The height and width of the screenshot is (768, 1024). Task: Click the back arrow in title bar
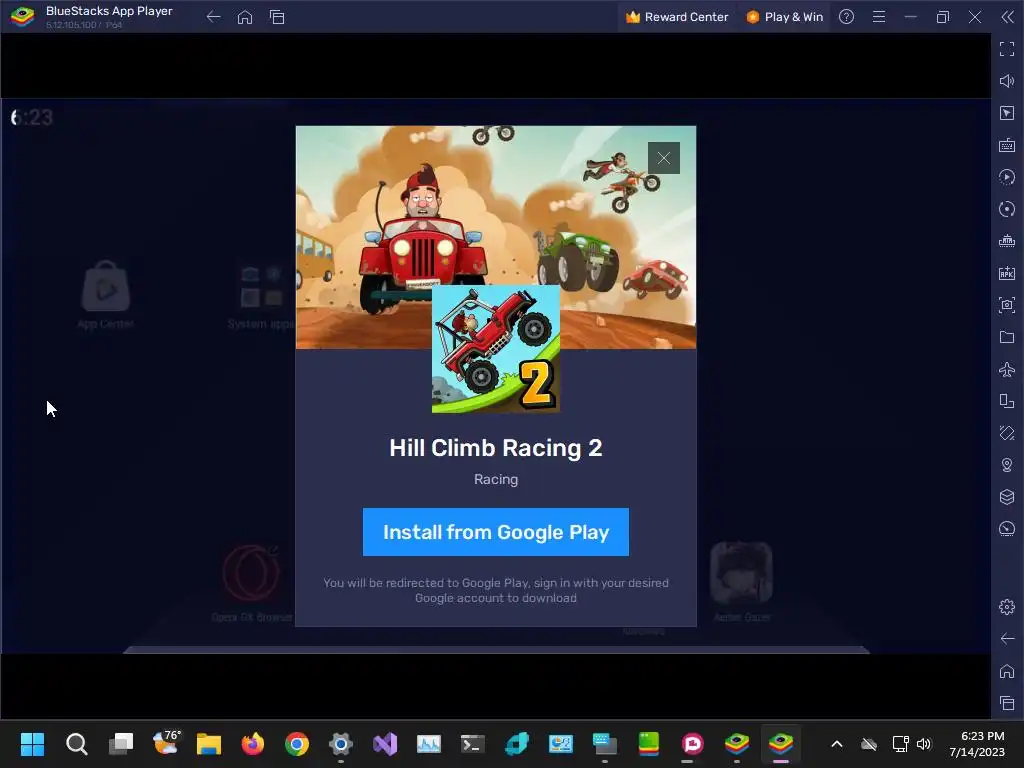213,17
